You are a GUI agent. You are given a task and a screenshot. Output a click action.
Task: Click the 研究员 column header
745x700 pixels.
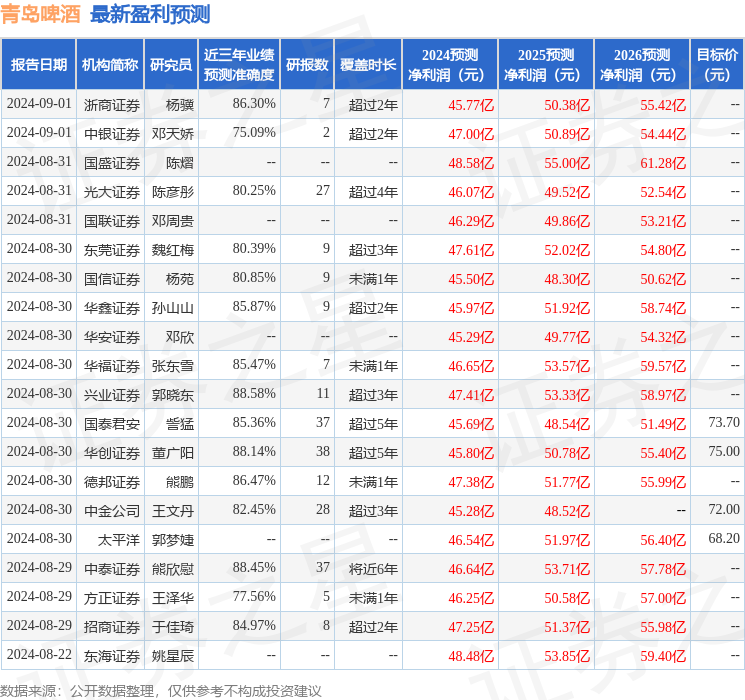[171, 65]
